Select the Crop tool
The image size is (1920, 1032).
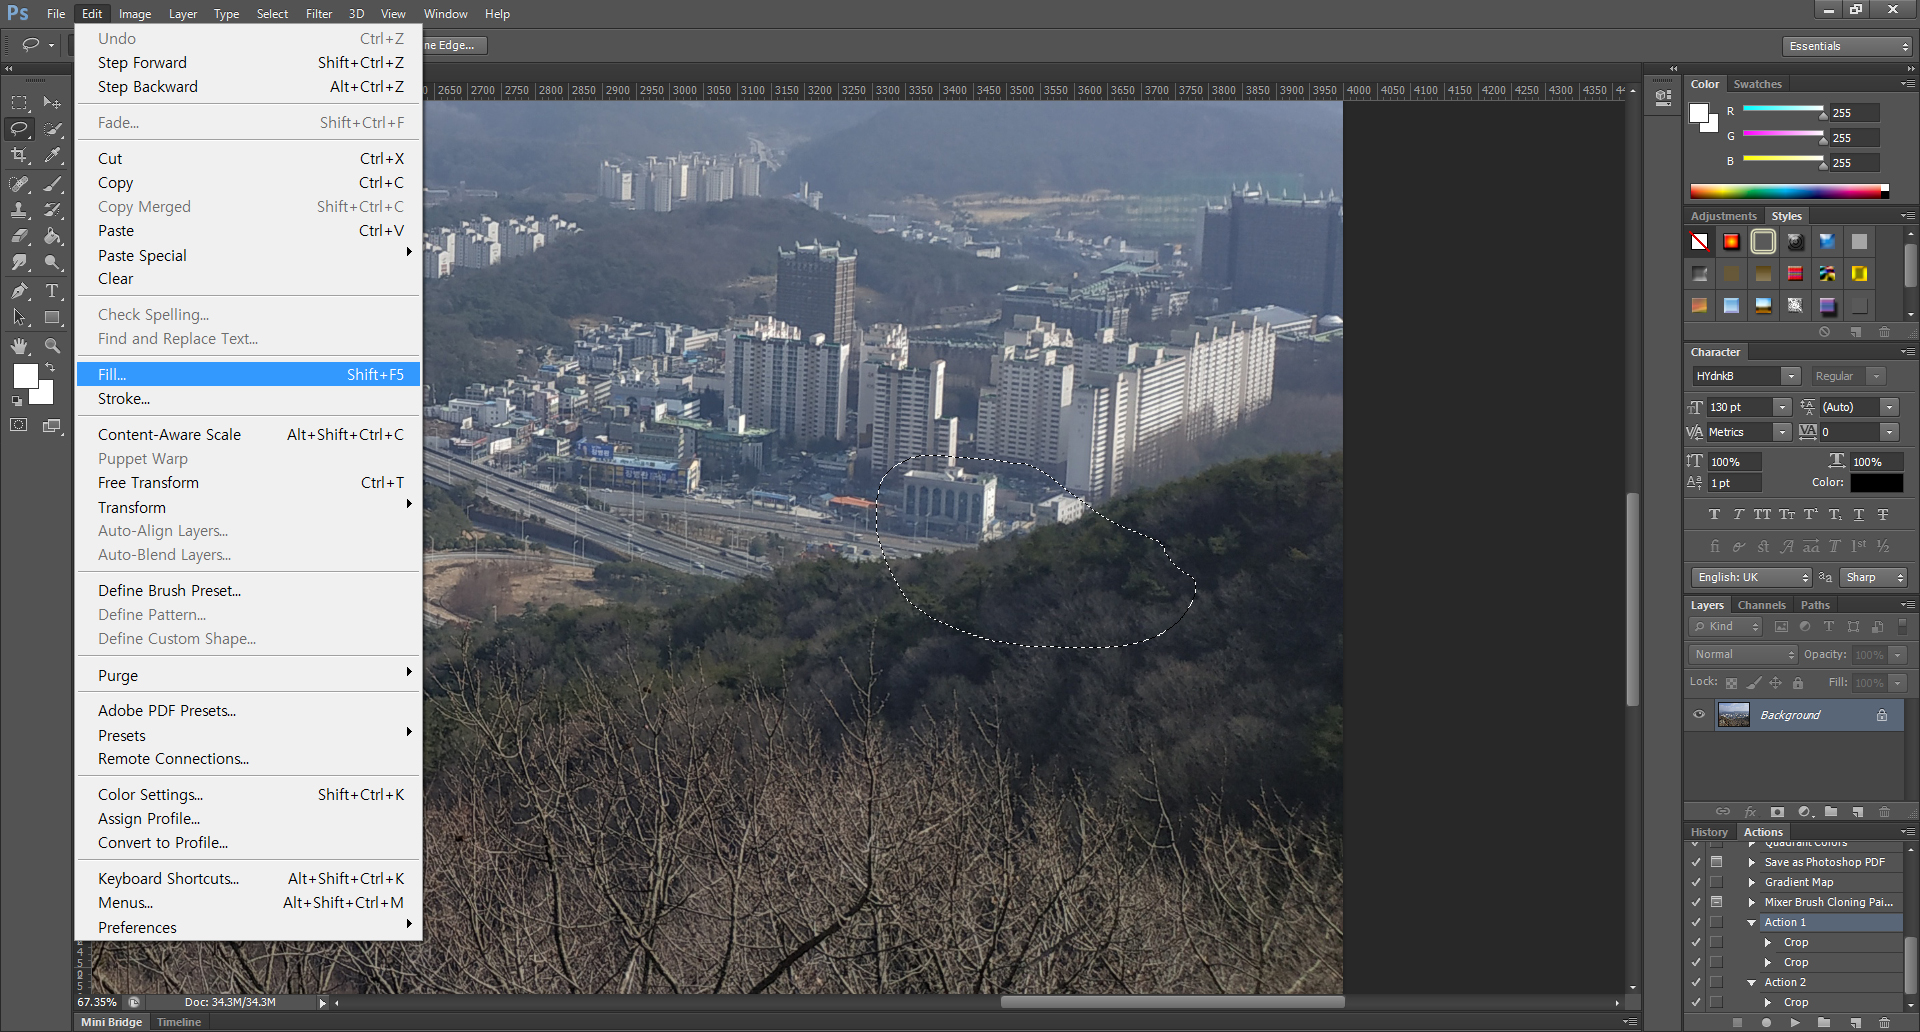pyautogui.click(x=19, y=155)
